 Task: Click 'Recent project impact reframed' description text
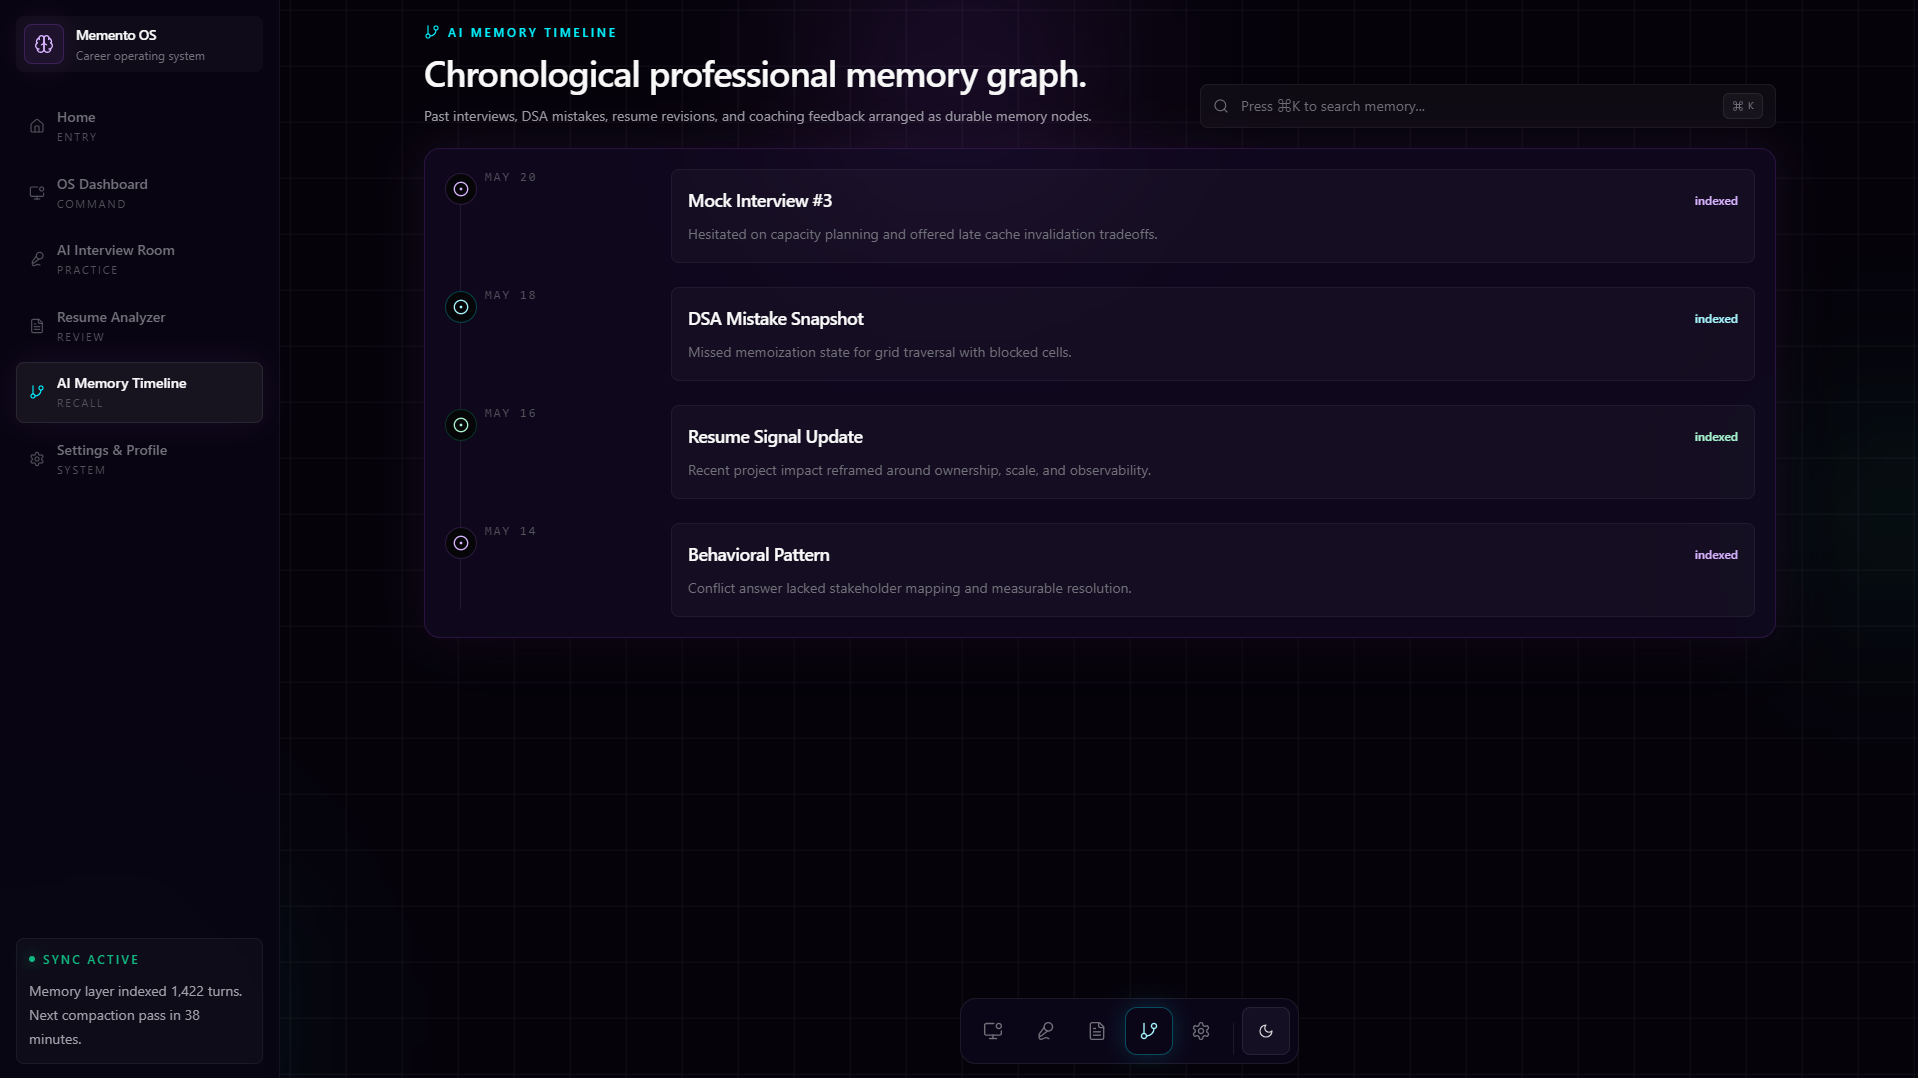919,470
